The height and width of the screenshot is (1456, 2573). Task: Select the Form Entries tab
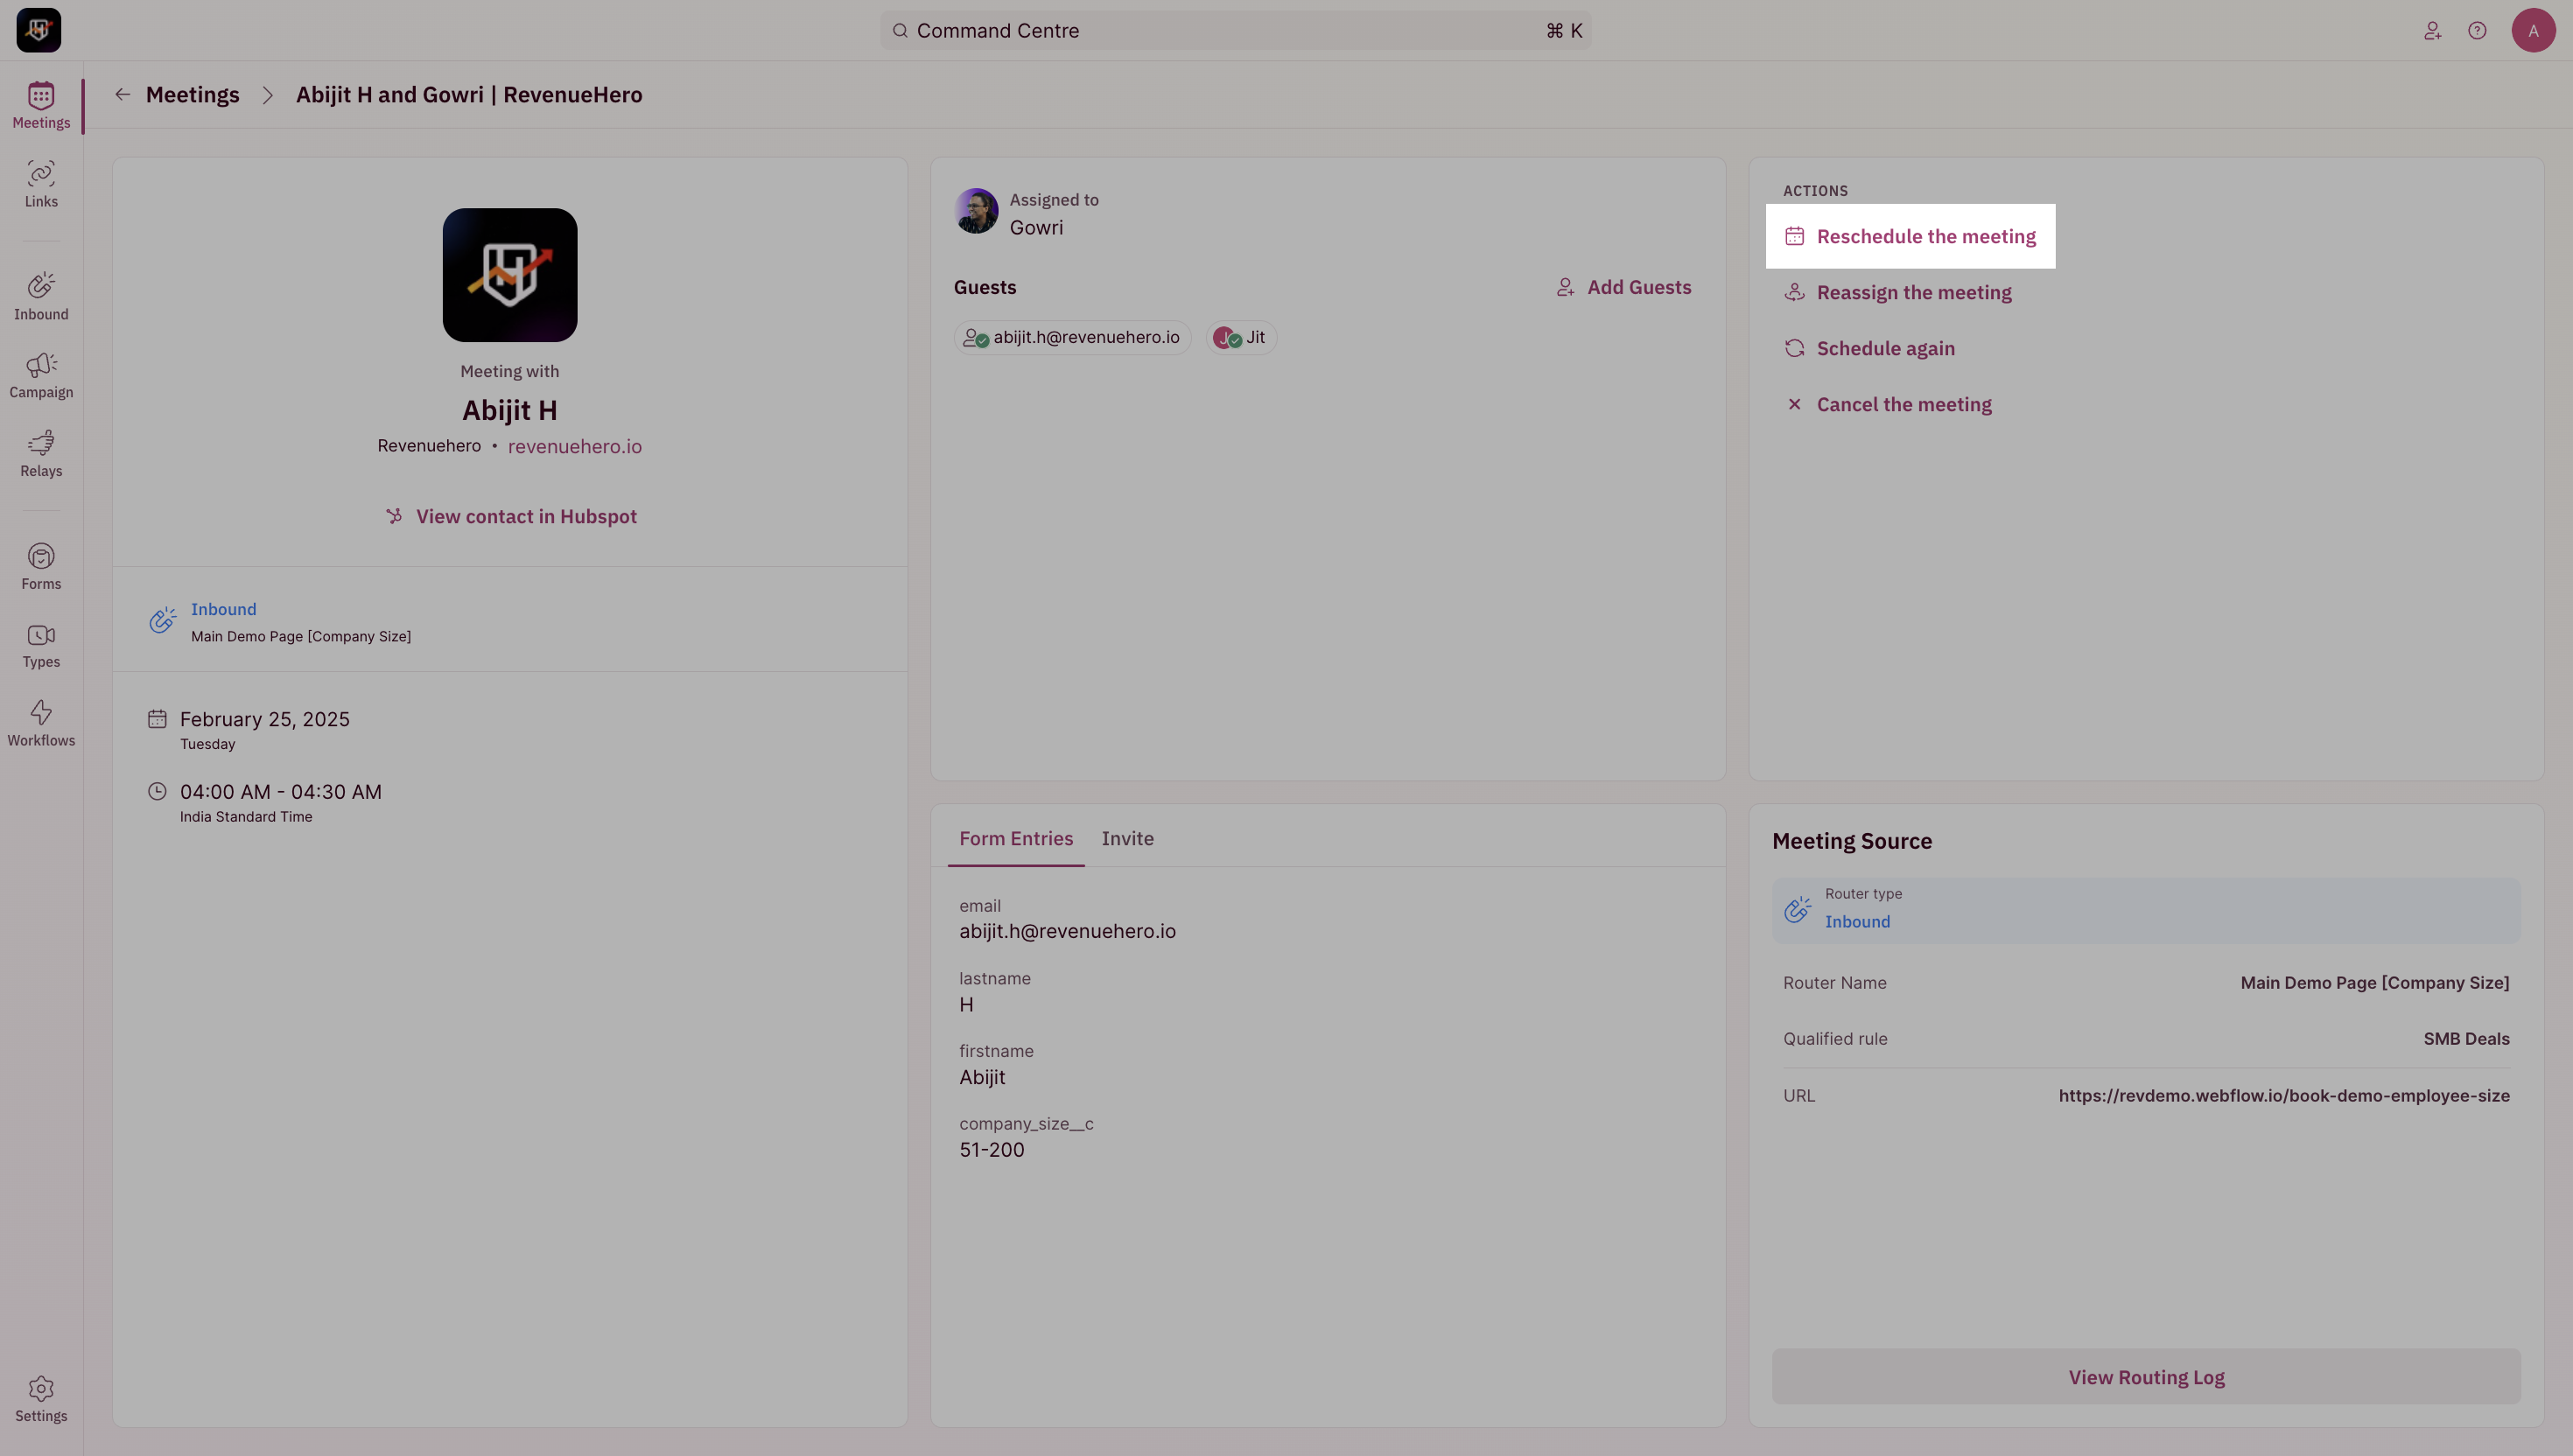pyautogui.click(x=1015, y=838)
